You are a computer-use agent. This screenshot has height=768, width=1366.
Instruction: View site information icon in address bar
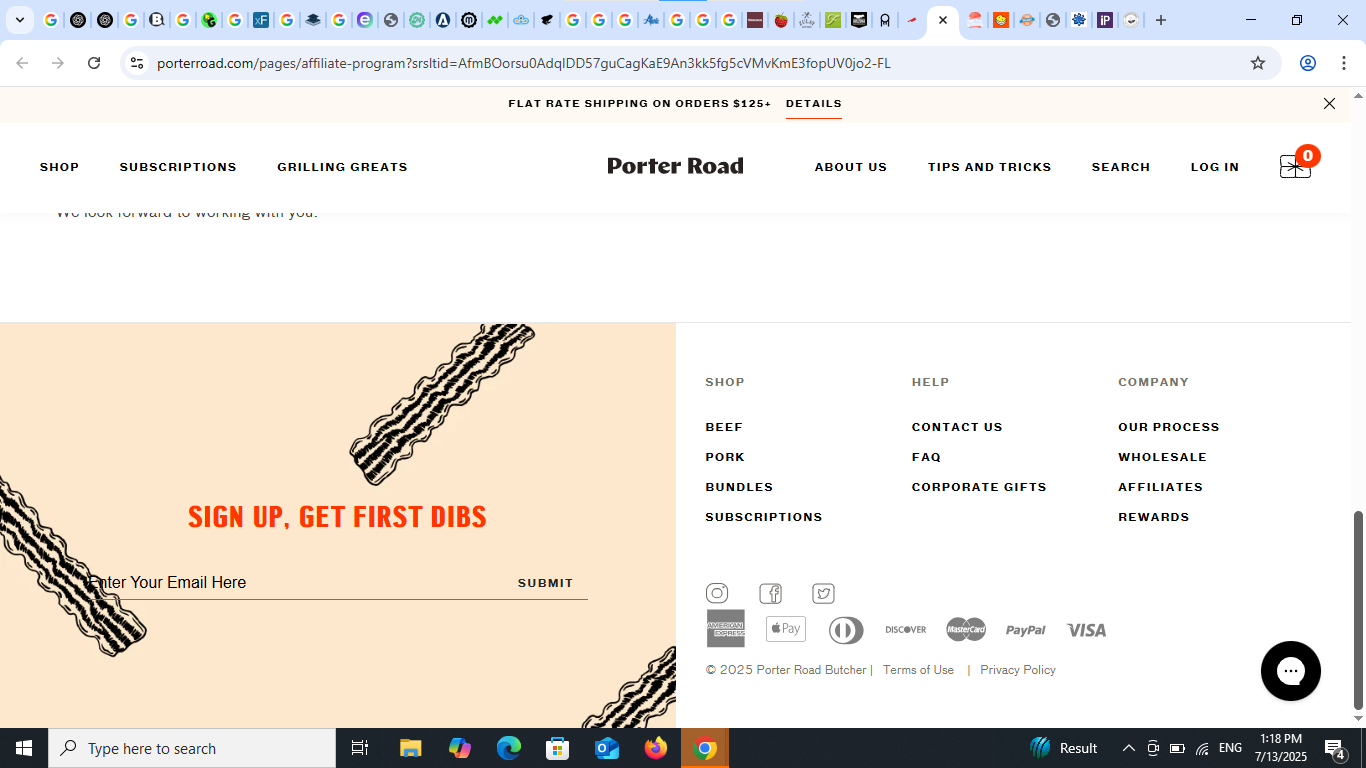[x=137, y=63]
